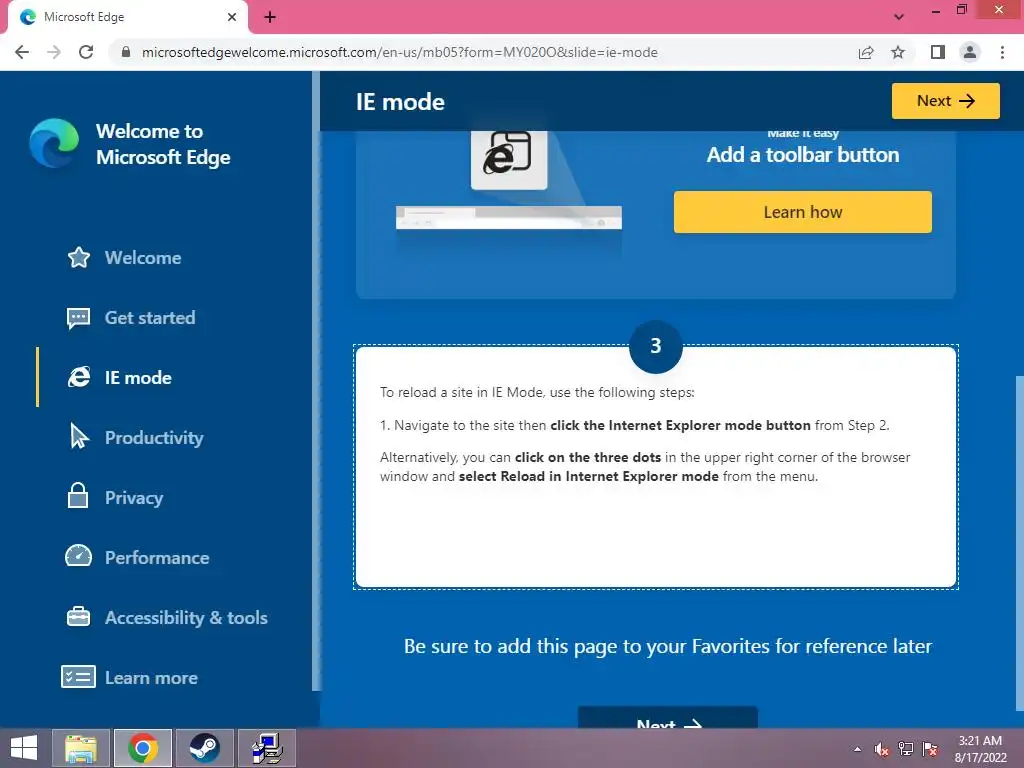View site security lock icon
The height and width of the screenshot is (768, 1024).
click(x=126, y=52)
